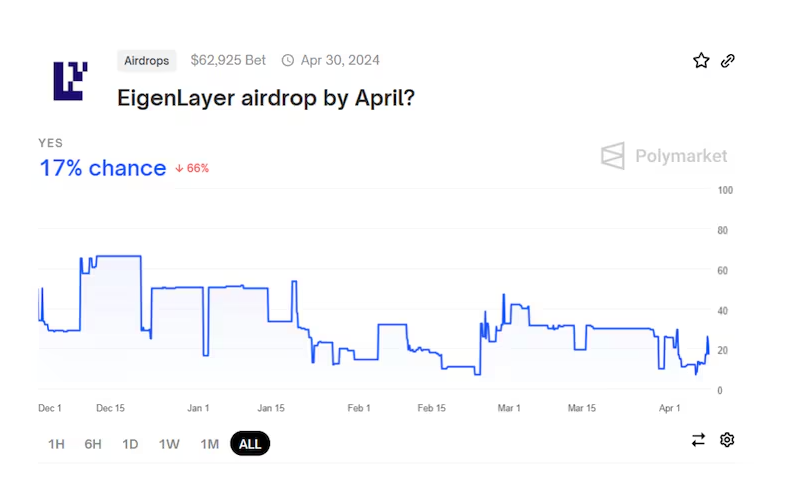The image size is (808, 483).
Task: Click the Jan 15 axis label
Action: (271, 408)
